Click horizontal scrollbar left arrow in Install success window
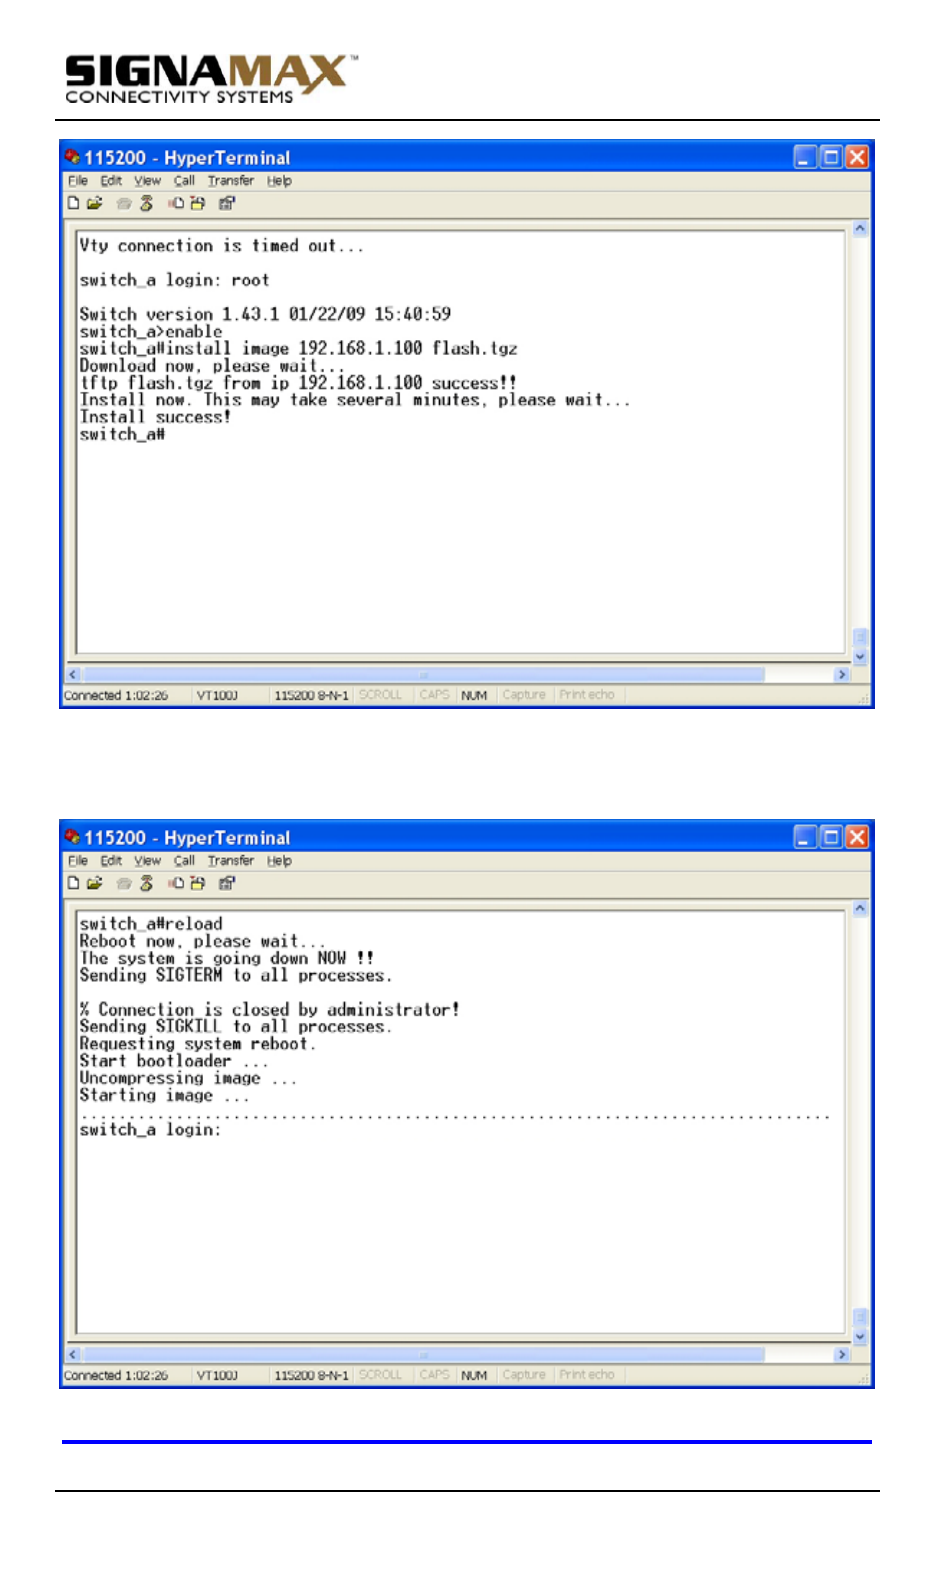 [73, 675]
